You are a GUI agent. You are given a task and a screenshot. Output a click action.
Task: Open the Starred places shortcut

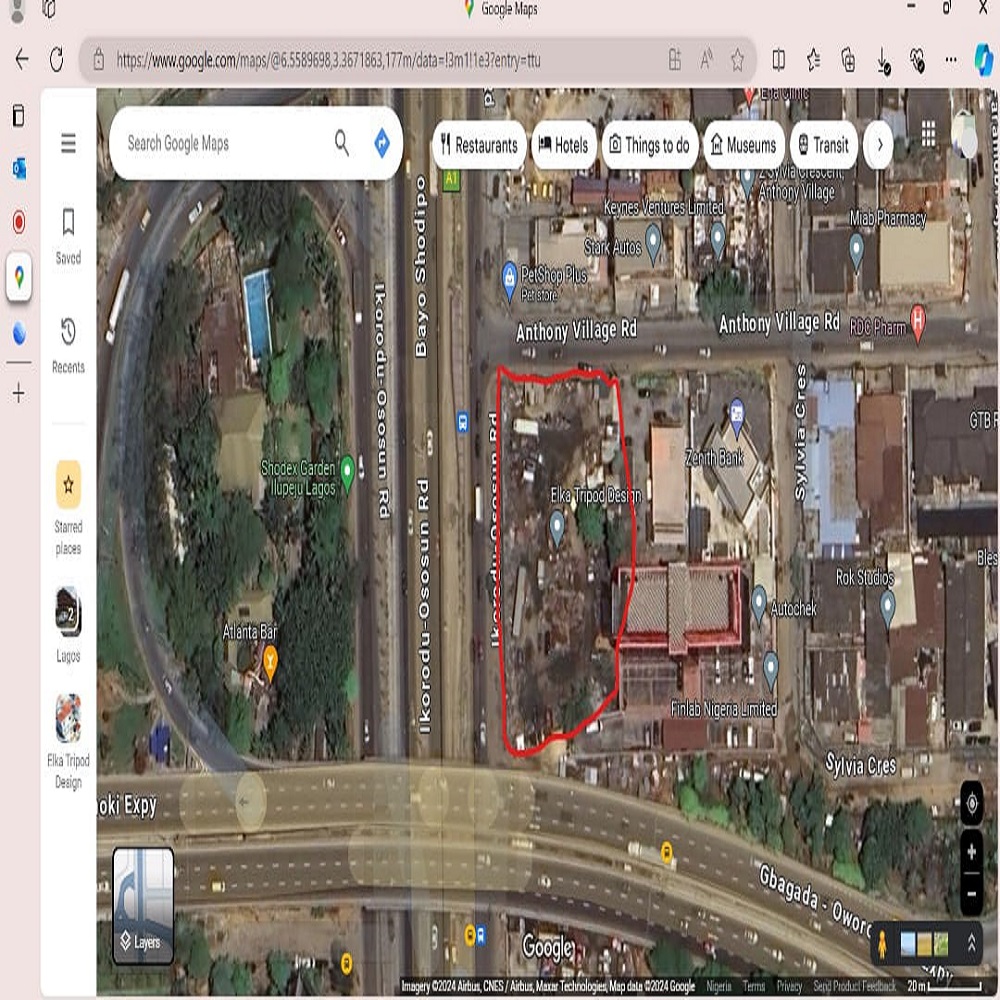68,508
